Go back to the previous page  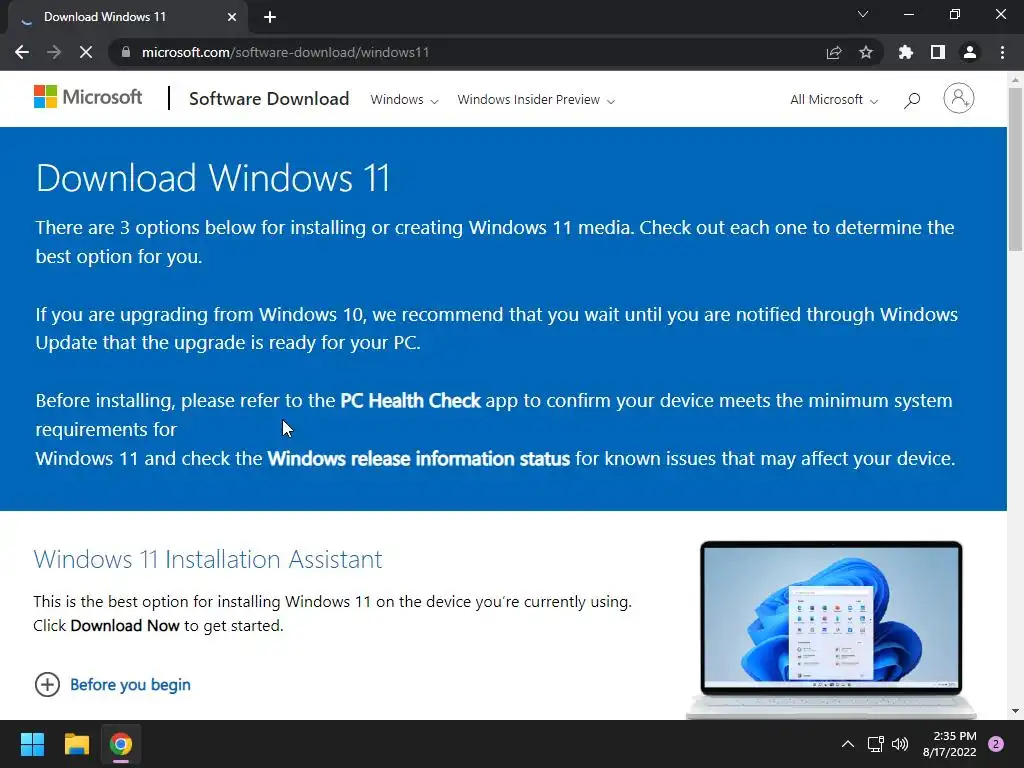click(22, 52)
